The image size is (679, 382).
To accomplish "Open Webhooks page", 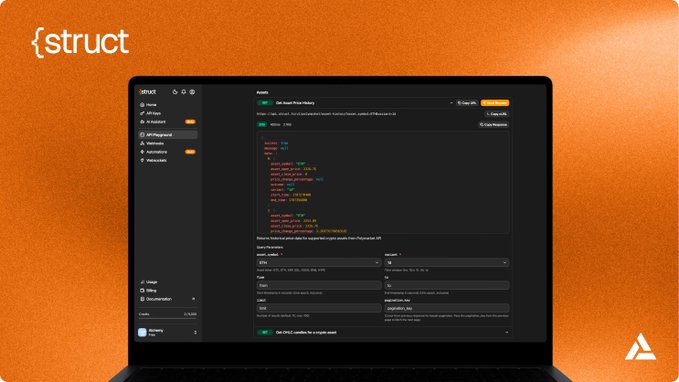I will [155, 143].
